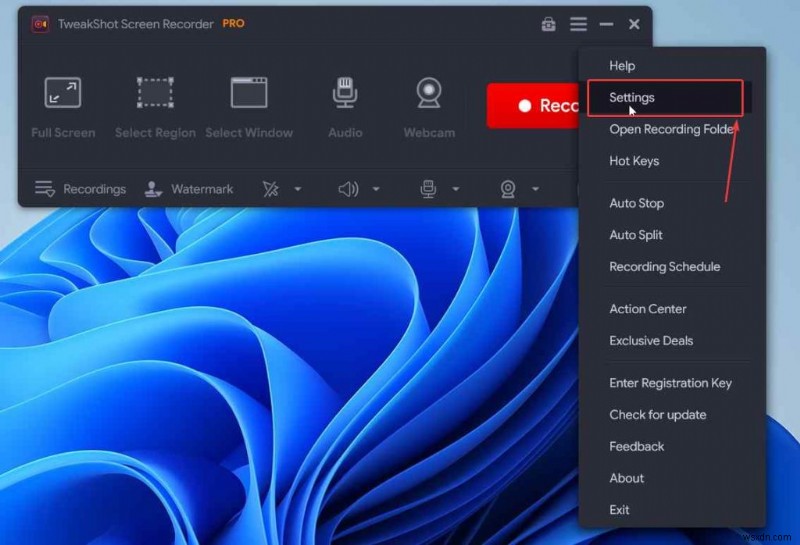The image size is (800, 545).
Task: Select Hot Keys in the menu
Action: point(634,161)
